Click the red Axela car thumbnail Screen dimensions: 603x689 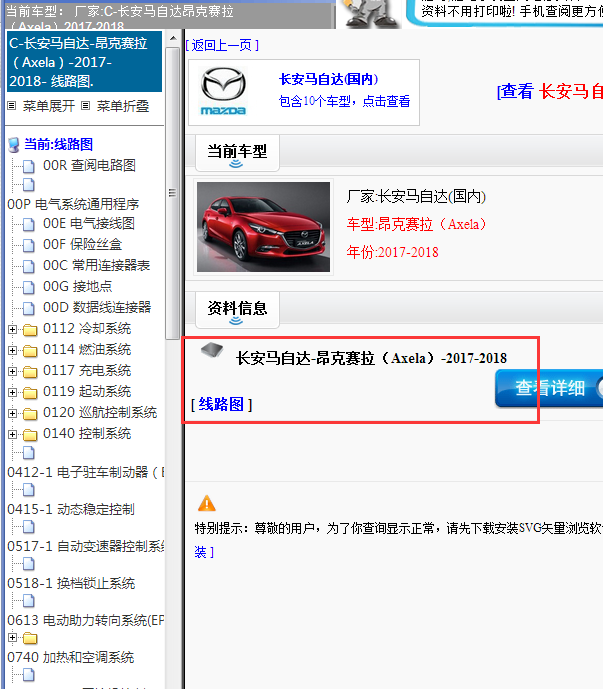(263, 227)
